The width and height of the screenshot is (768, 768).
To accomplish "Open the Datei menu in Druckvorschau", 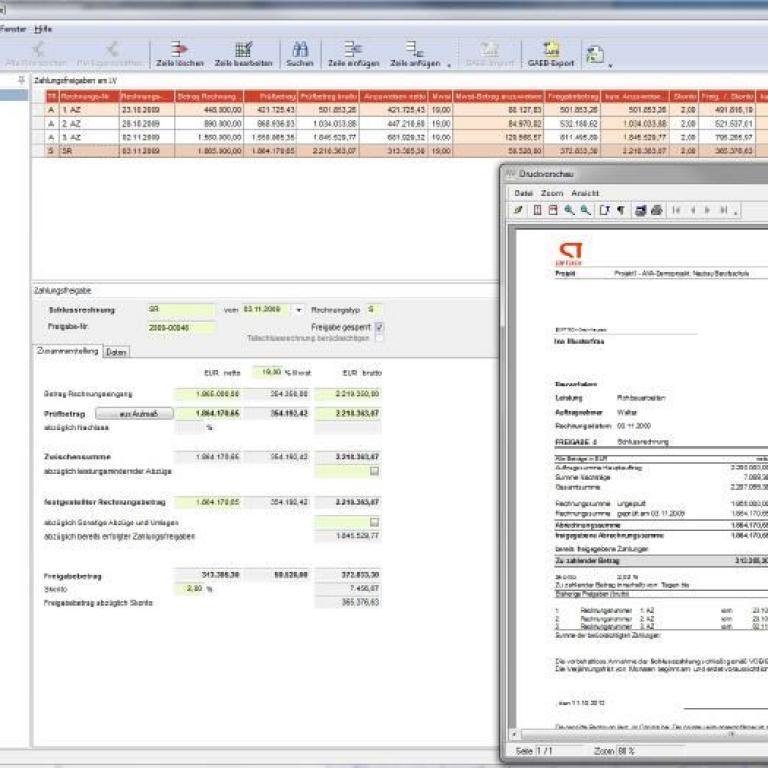I will pos(523,193).
